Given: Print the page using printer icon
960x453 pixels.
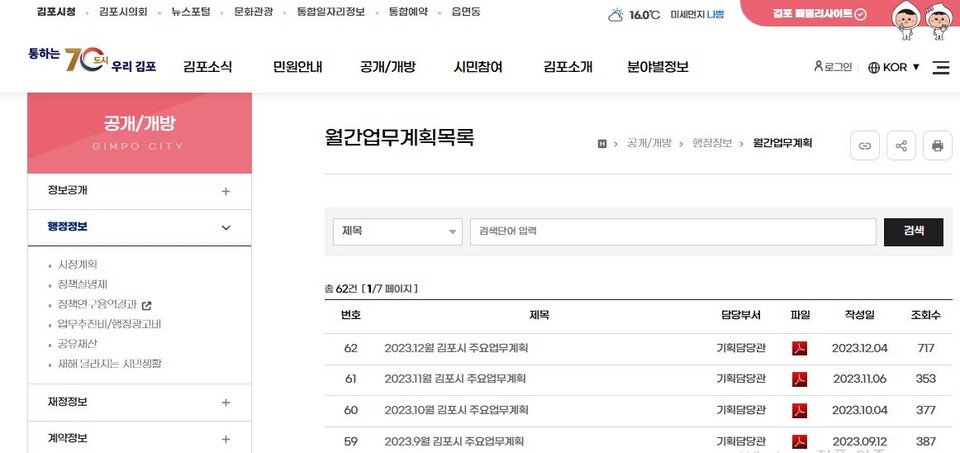Looking at the screenshot, I should (x=937, y=146).
